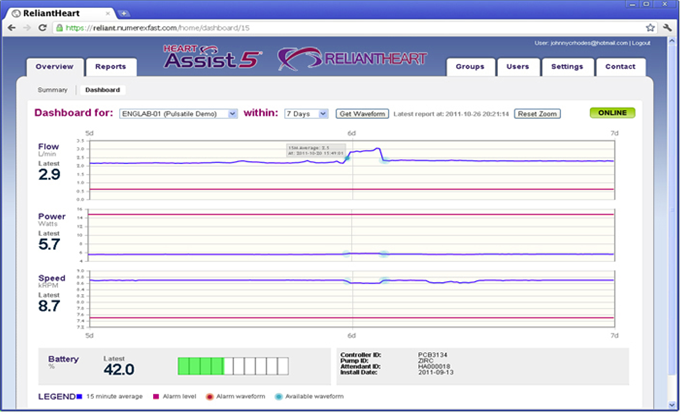Image resolution: width=681 pixels, height=415 pixels.
Task: Open the Settings tab
Action: point(567,67)
